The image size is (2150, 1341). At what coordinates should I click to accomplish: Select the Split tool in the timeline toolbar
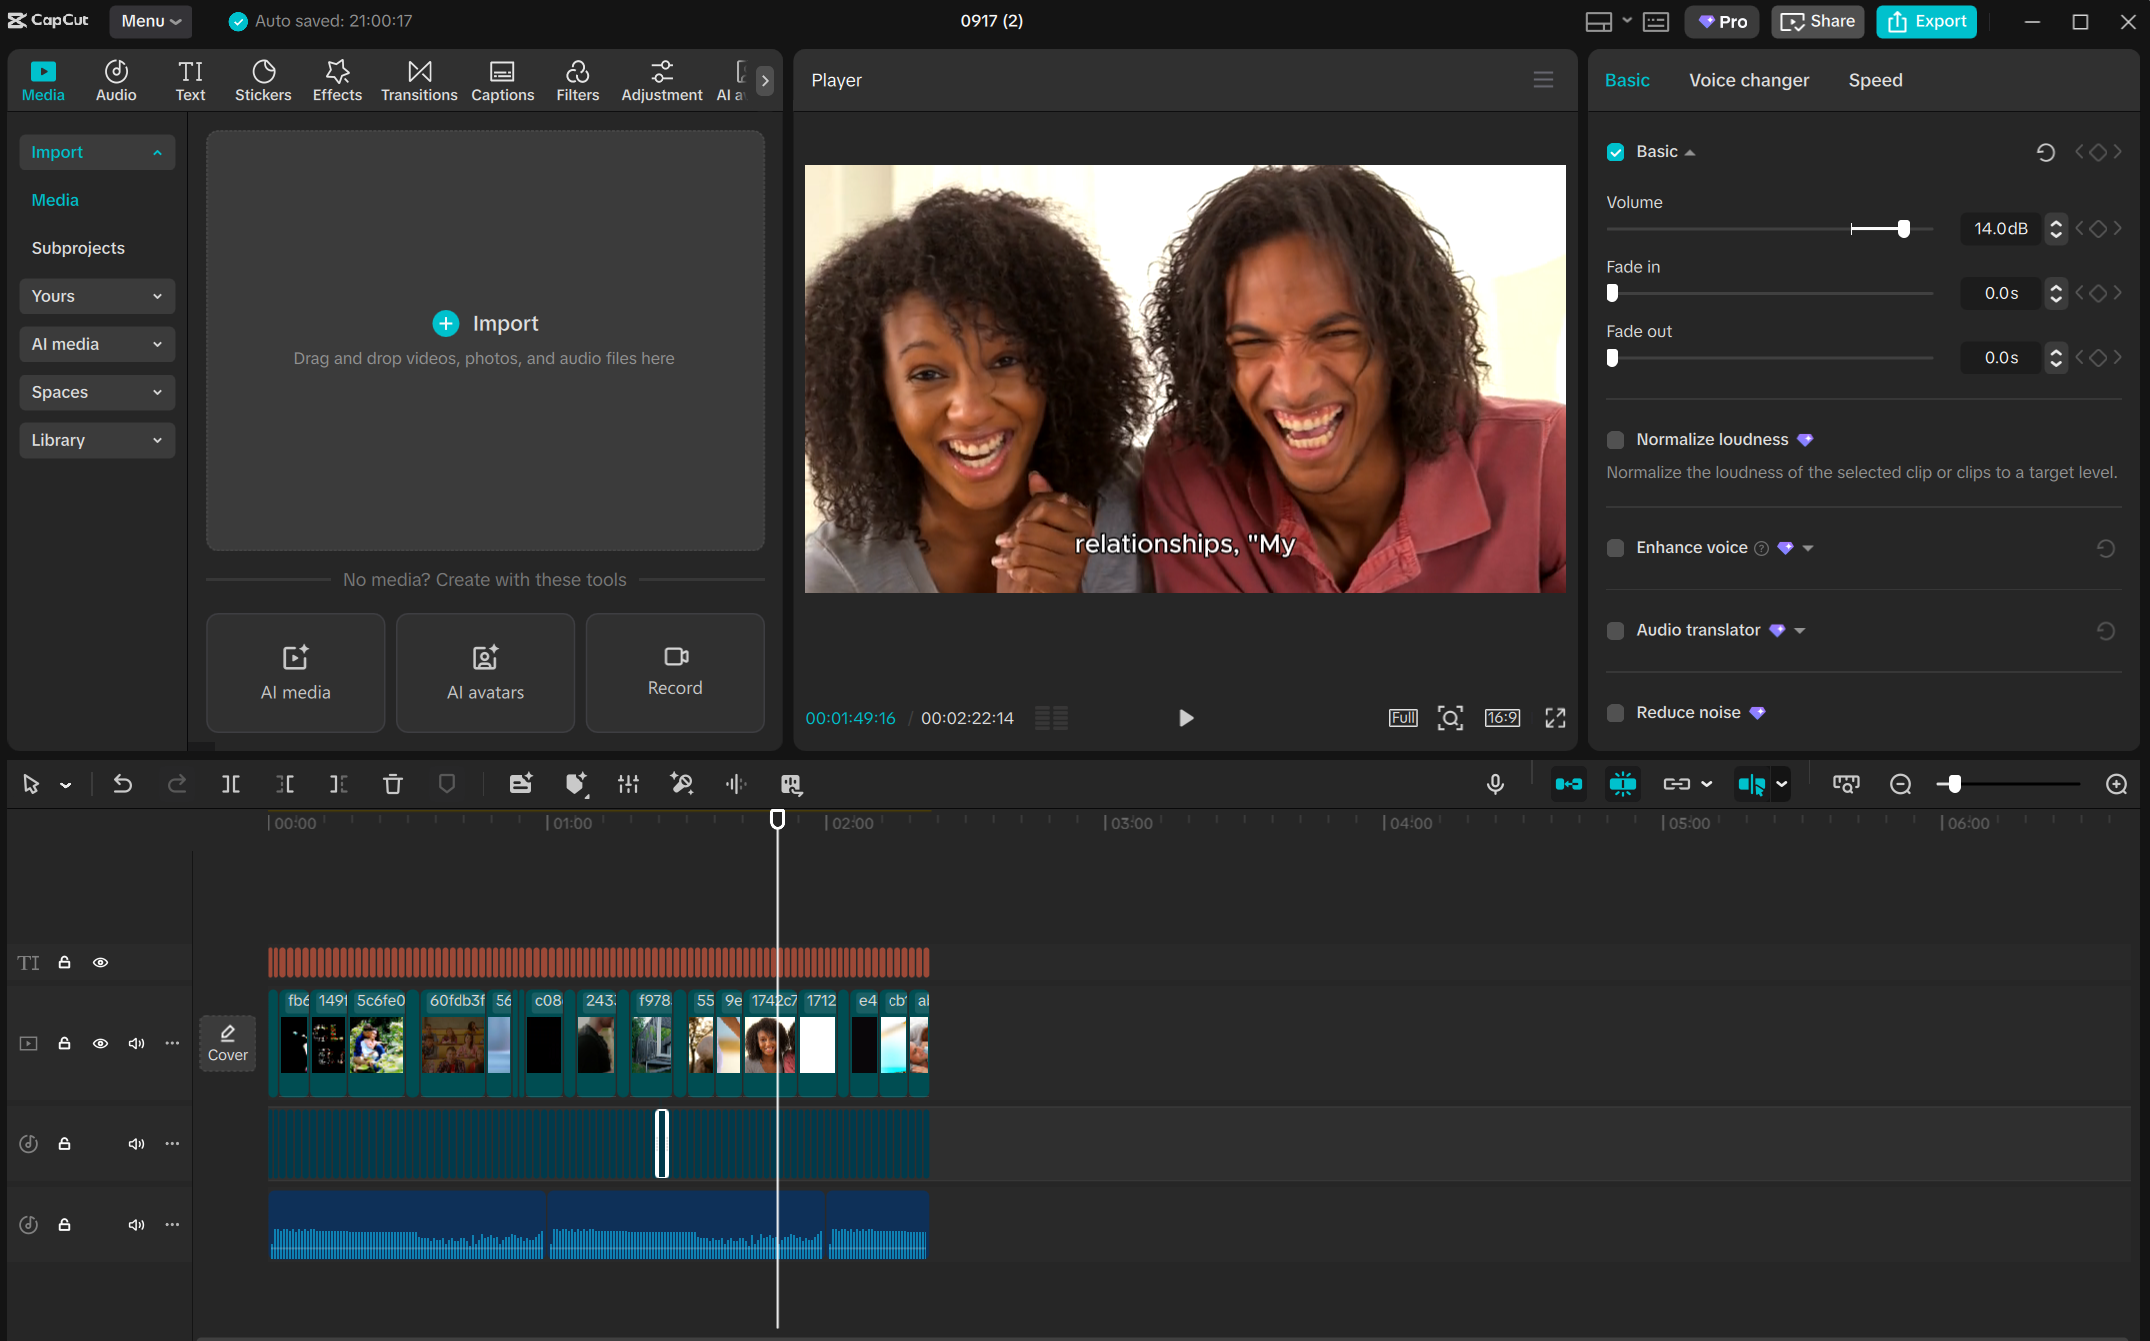(x=230, y=784)
